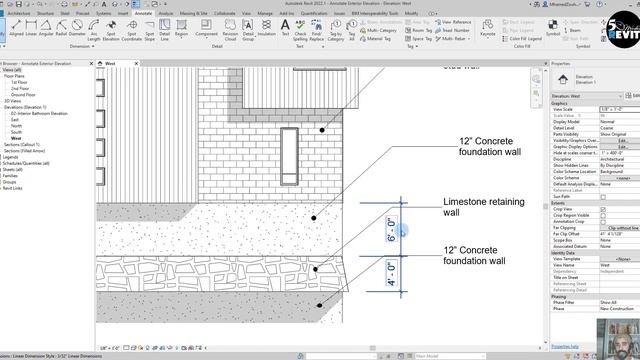Screen dimensions: 640x360
Task: Activate the Text annotation tool
Action: [285, 28]
